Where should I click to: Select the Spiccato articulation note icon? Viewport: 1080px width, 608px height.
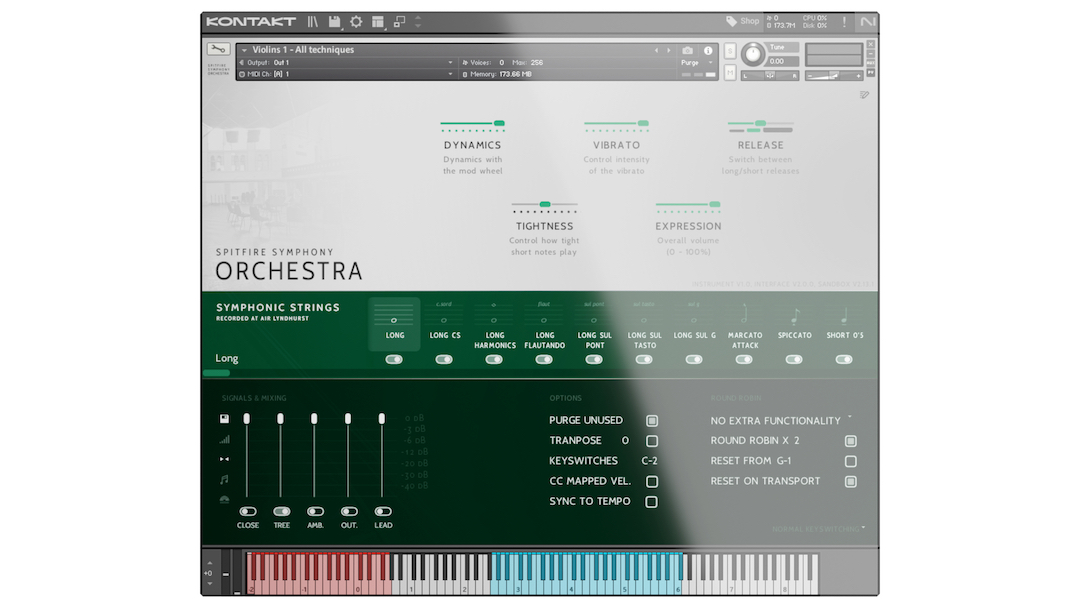tap(795, 315)
